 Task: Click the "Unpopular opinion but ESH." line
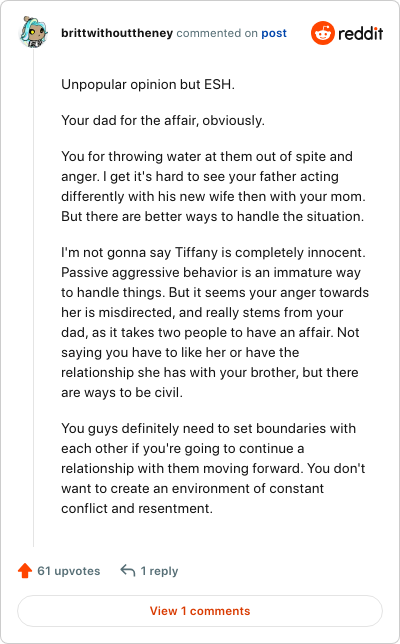point(148,85)
